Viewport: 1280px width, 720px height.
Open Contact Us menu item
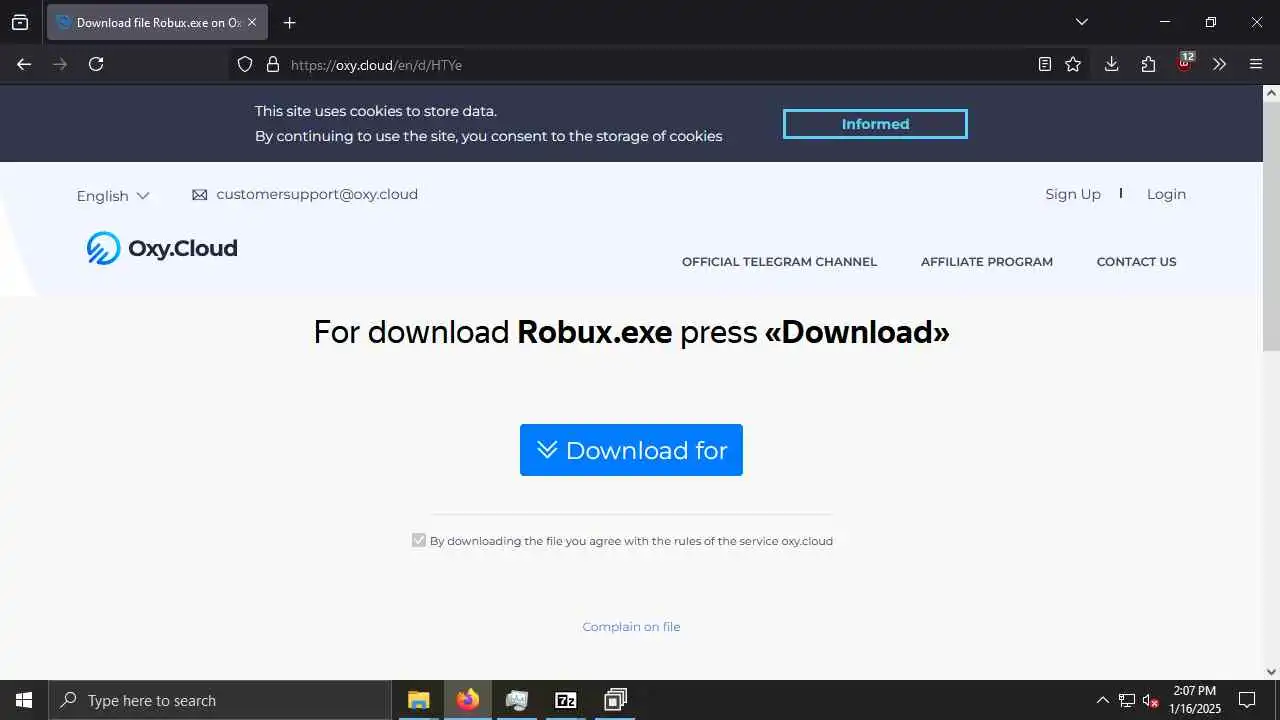point(1136,262)
